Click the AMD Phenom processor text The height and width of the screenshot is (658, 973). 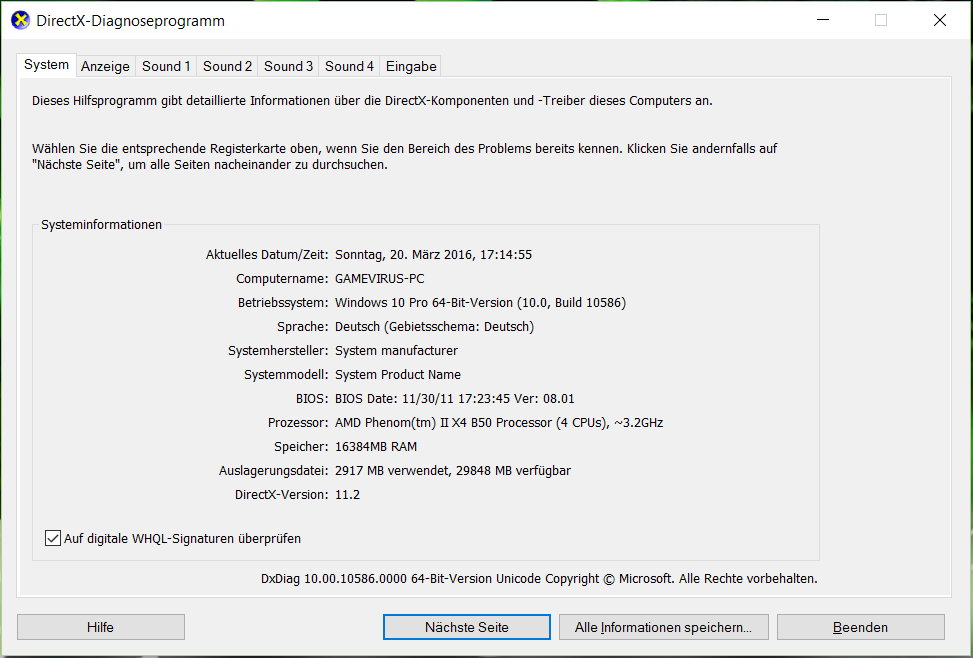[498, 423]
